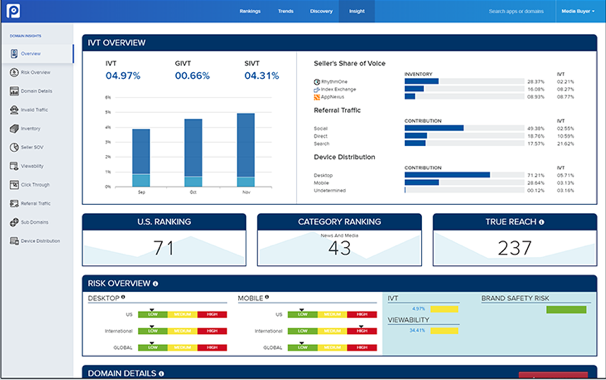
Task: Open the Seller SOV pie icon
Action: click(14, 147)
